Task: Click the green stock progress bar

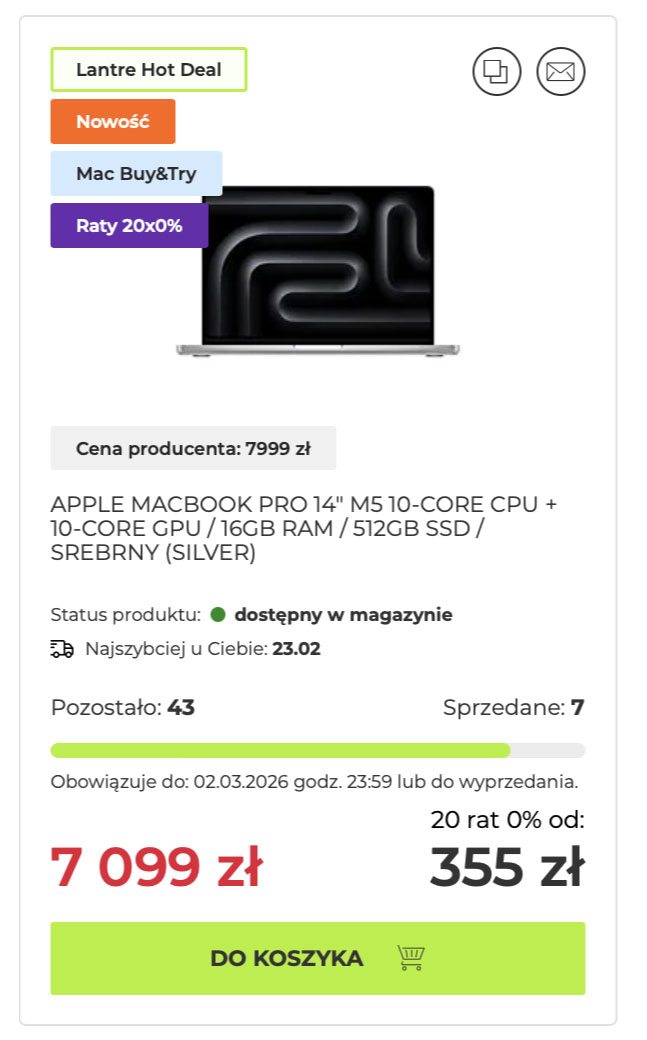Action: 280,750
